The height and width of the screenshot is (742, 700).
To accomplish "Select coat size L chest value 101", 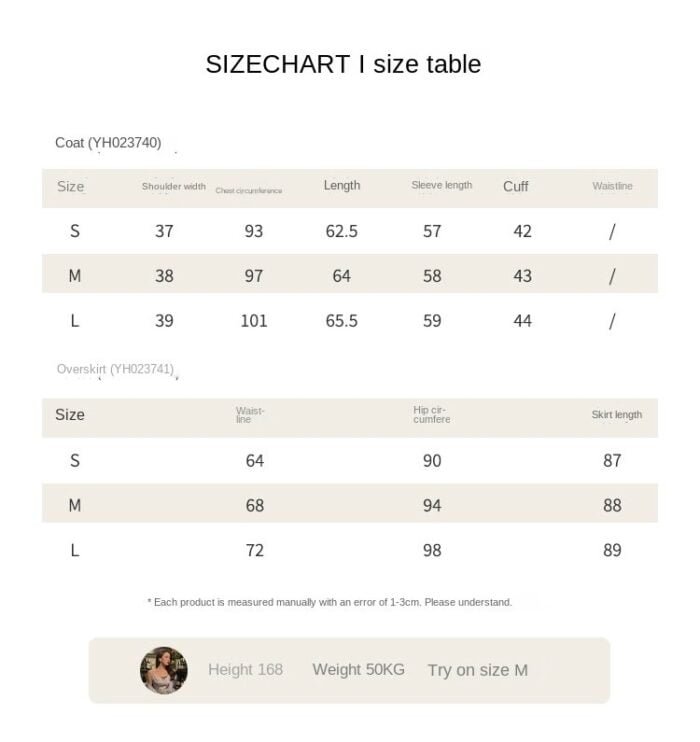I will [x=254, y=321].
